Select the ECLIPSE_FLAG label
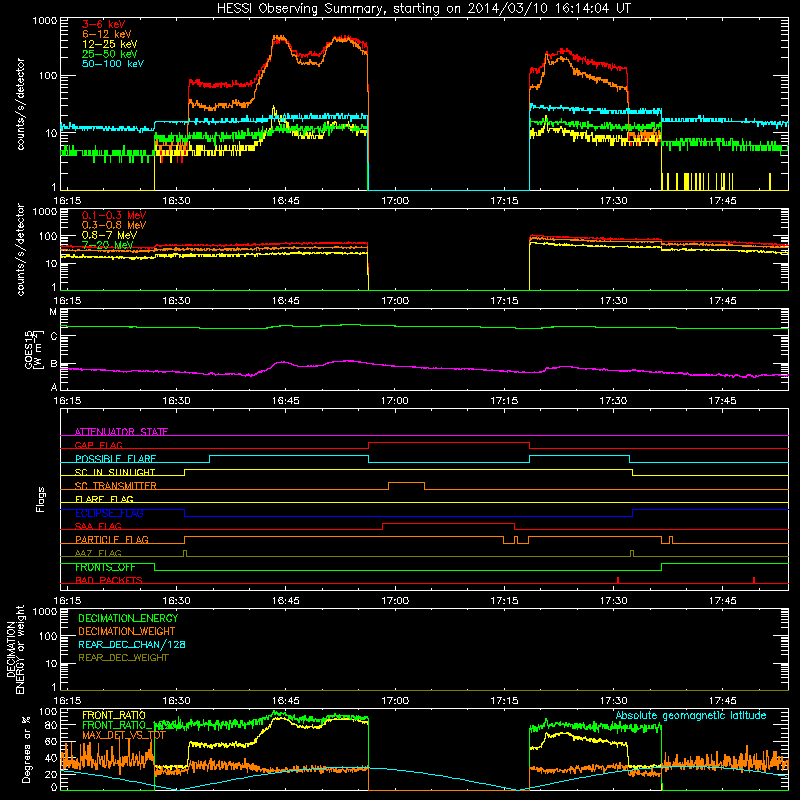The width and height of the screenshot is (800, 800). [109, 513]
